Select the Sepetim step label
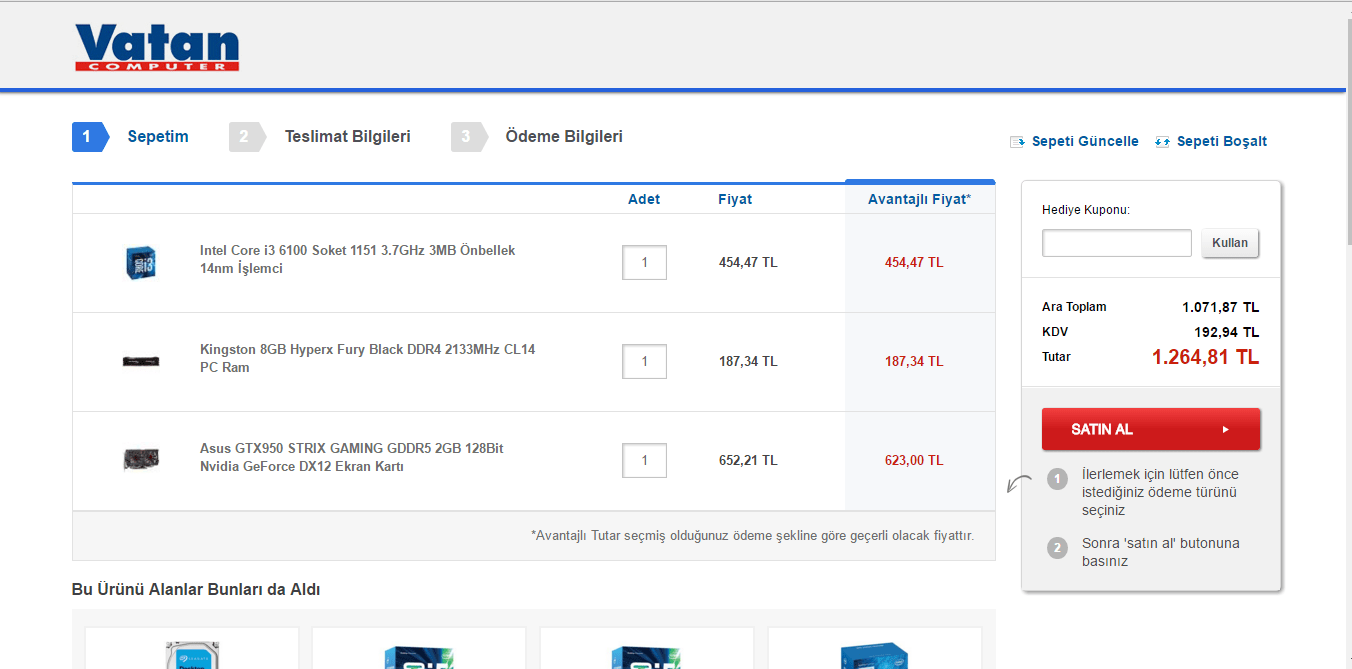 pyautogui.click(x=158, y=137)
